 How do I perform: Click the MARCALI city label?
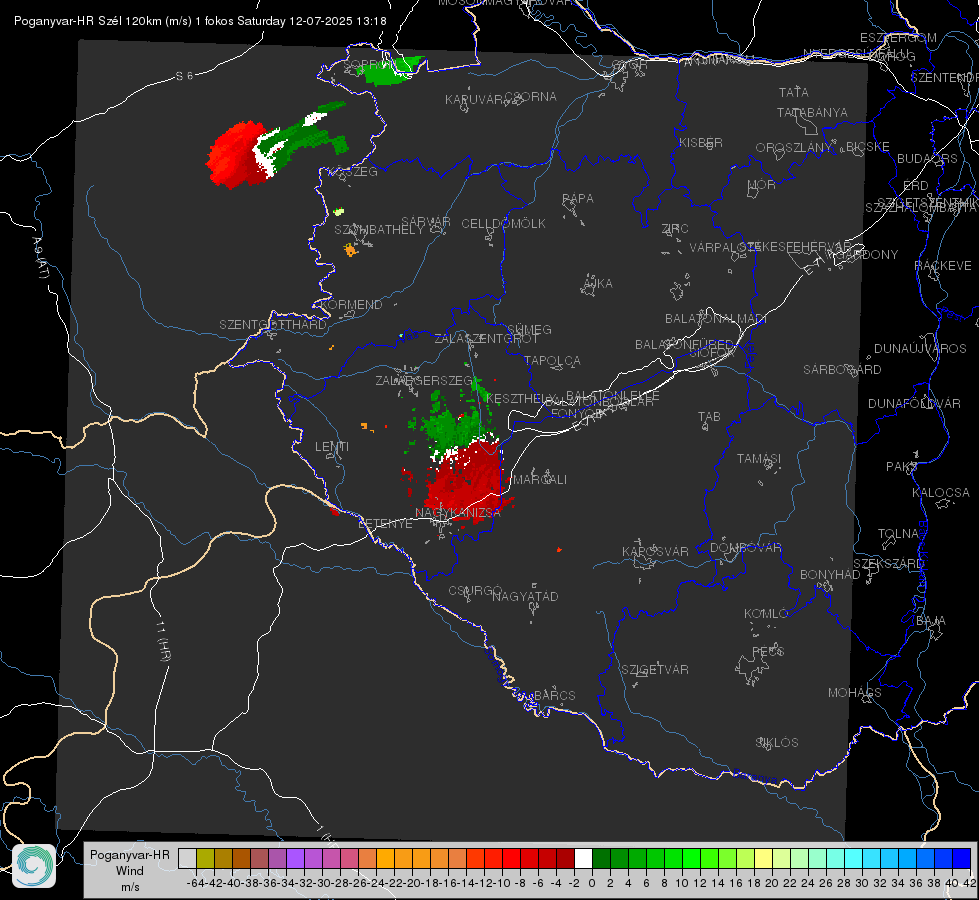tap(539, 480)
